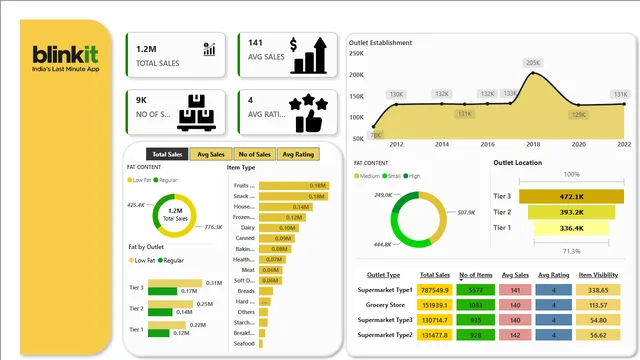Select the Tier 2 funnel bar 393.2K
Screen dimensions: 640x360
coord(571,212)
